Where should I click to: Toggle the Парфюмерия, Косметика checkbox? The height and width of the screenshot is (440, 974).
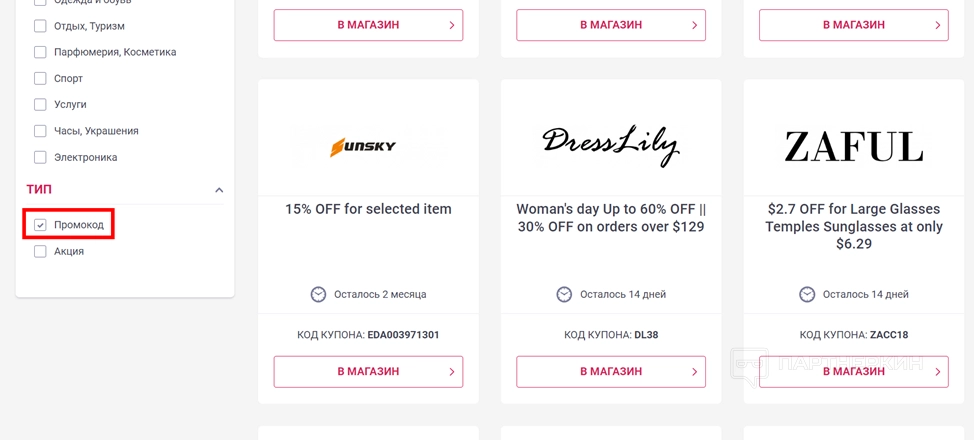(41, 52)
